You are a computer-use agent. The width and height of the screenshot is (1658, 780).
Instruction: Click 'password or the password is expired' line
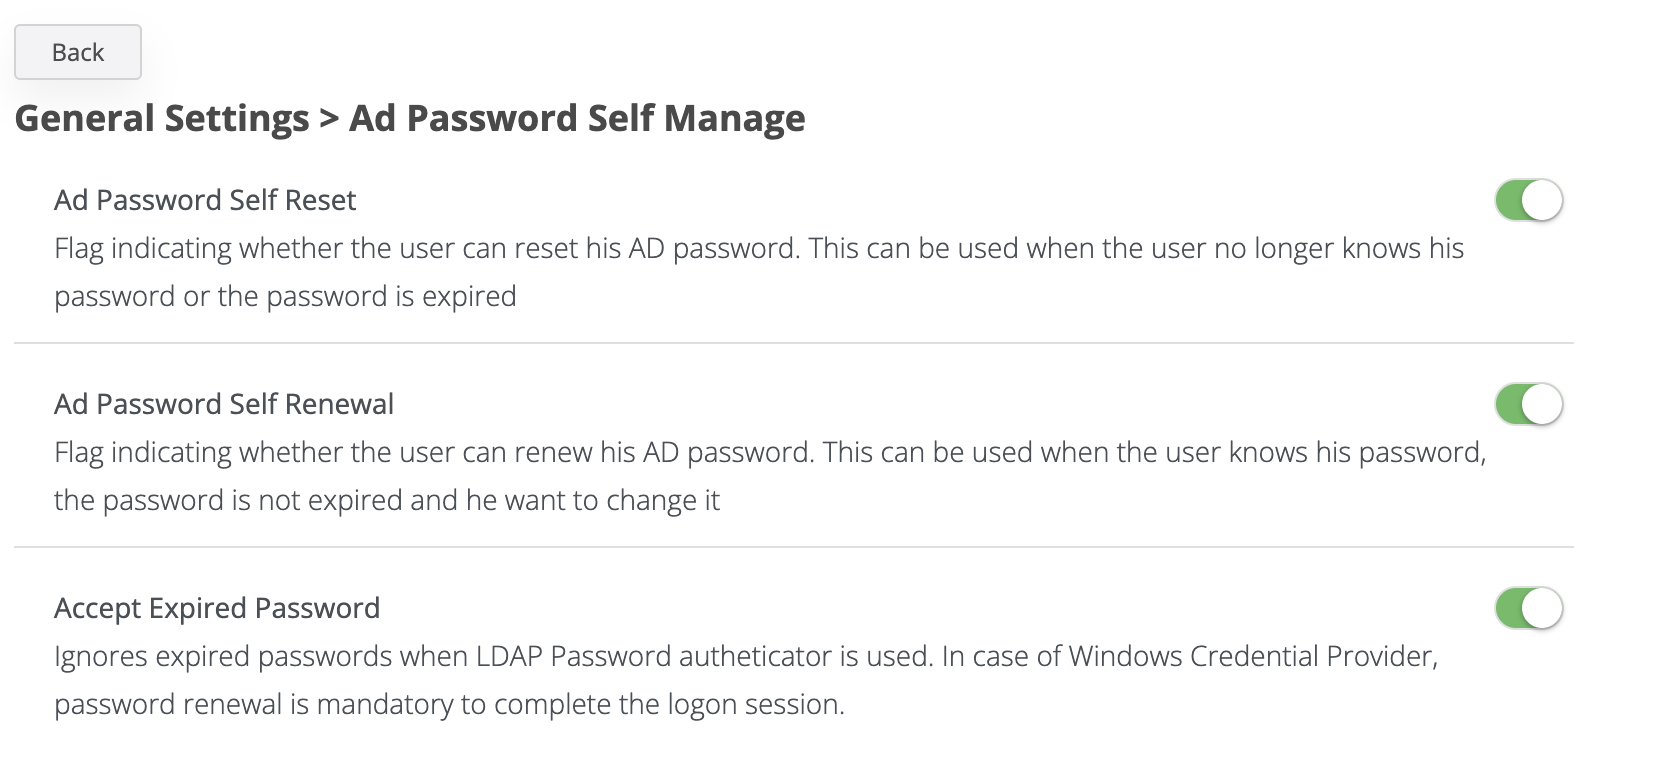[x=285, y=296]
